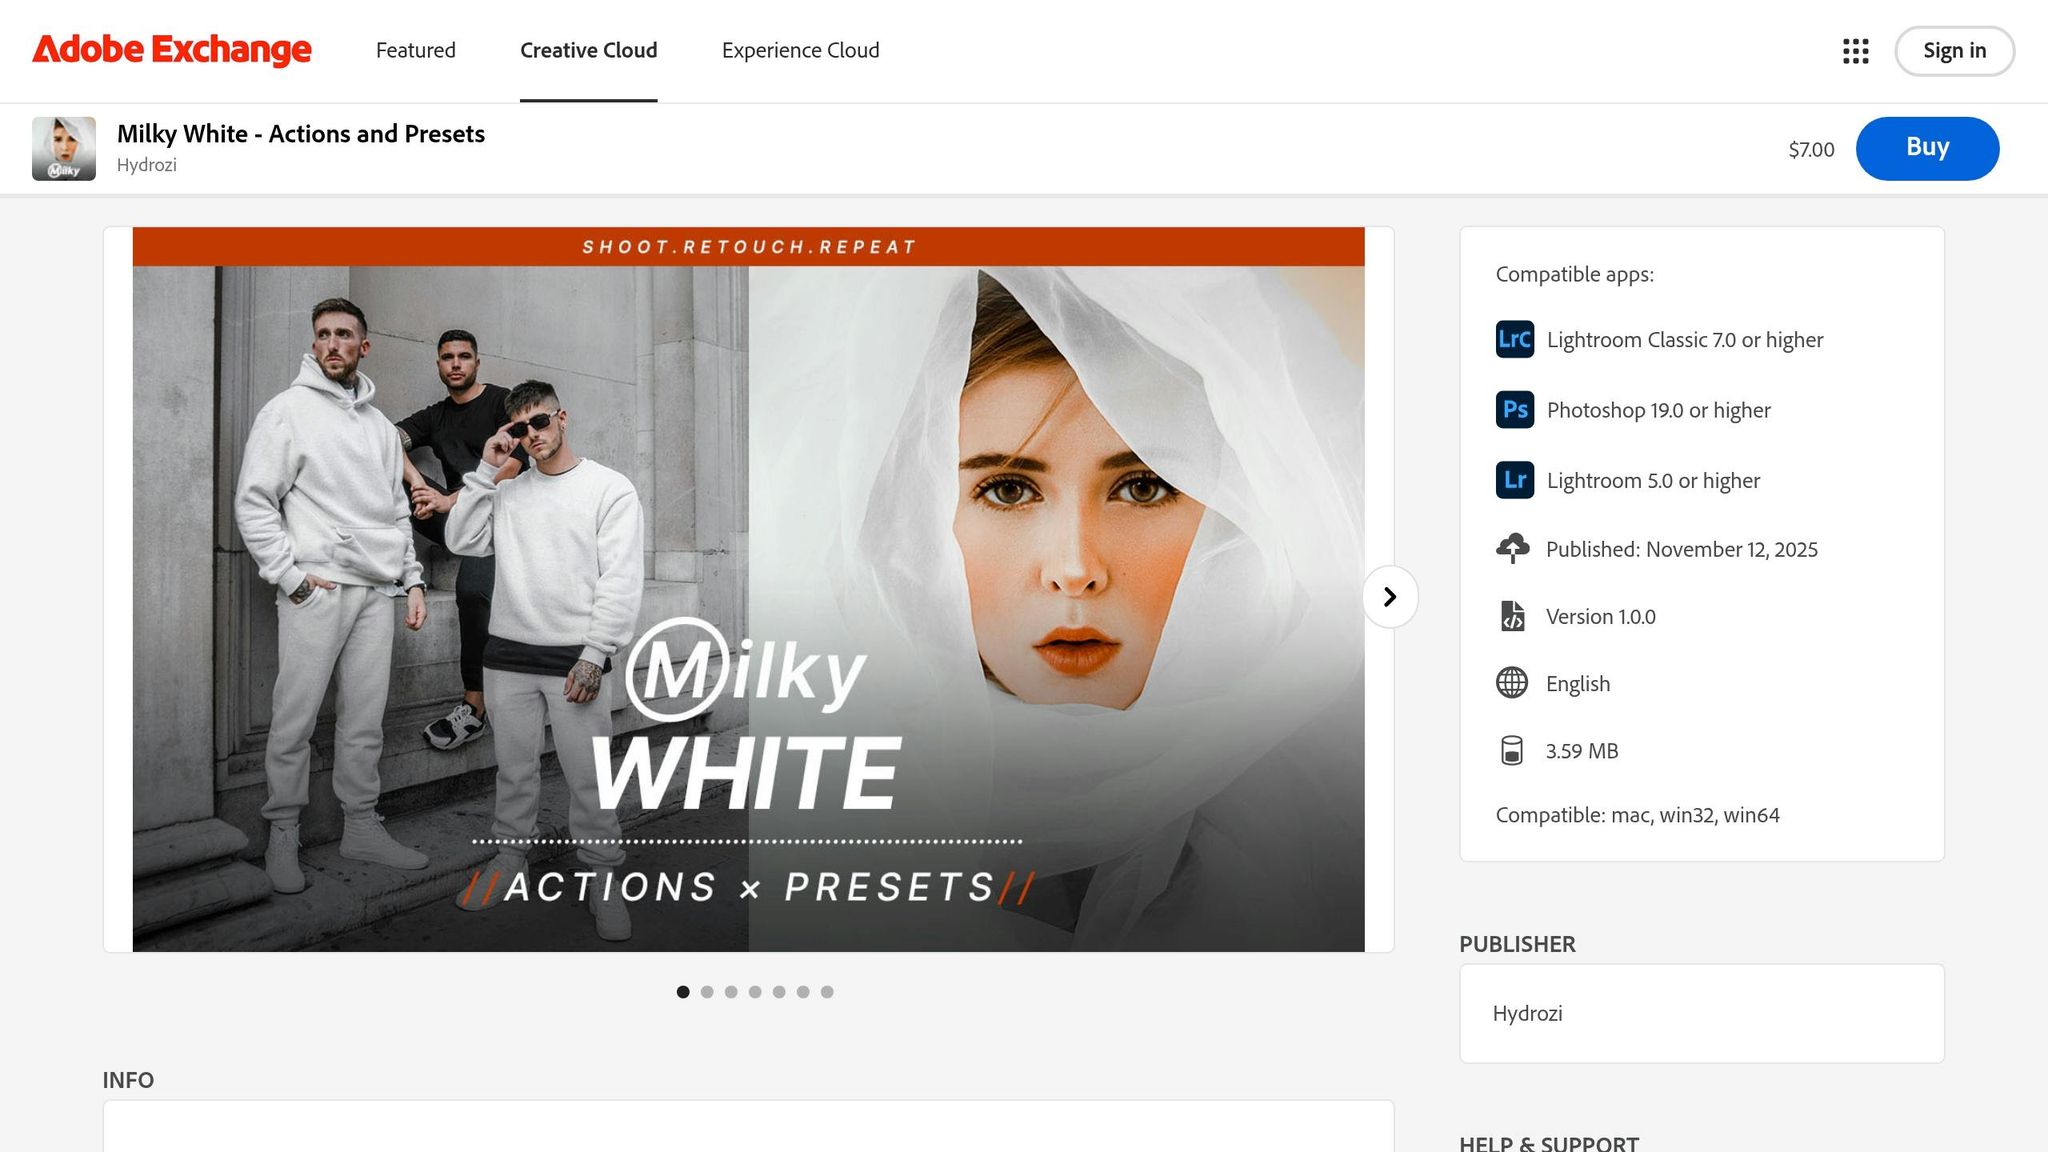The image size is (2048, 1152).
Task: Switch to Experience Cloud tab
Action: tap(801, 50)
